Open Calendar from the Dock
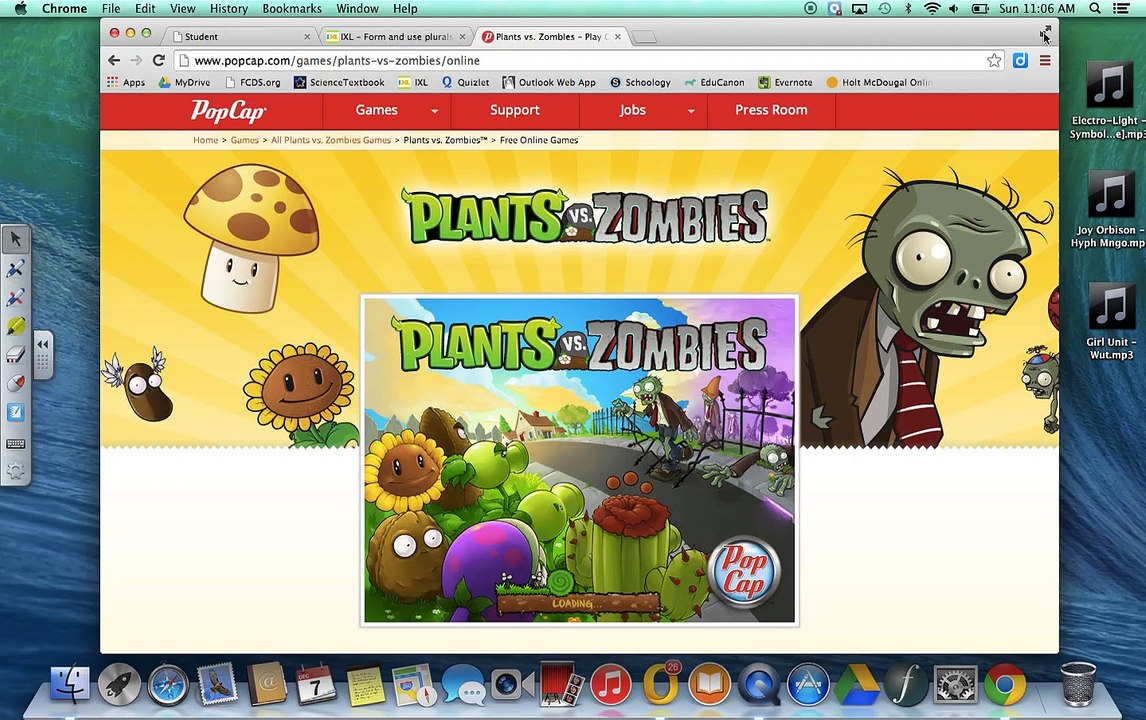The width and height of the screenshot is (1146, 720). point(316,685)
